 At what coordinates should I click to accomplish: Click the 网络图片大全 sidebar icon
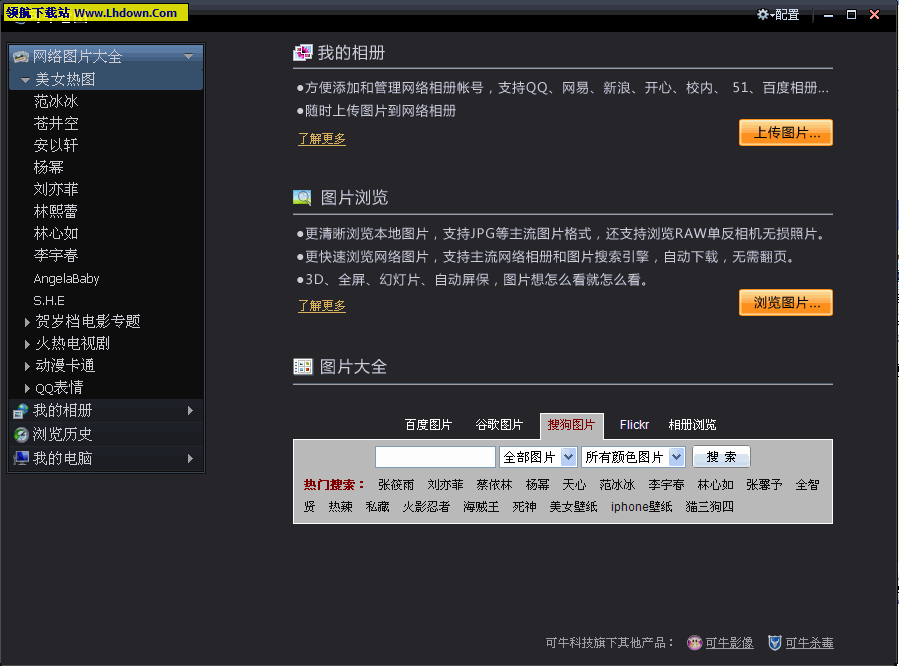pyautogui.click(x=21, y=56)
